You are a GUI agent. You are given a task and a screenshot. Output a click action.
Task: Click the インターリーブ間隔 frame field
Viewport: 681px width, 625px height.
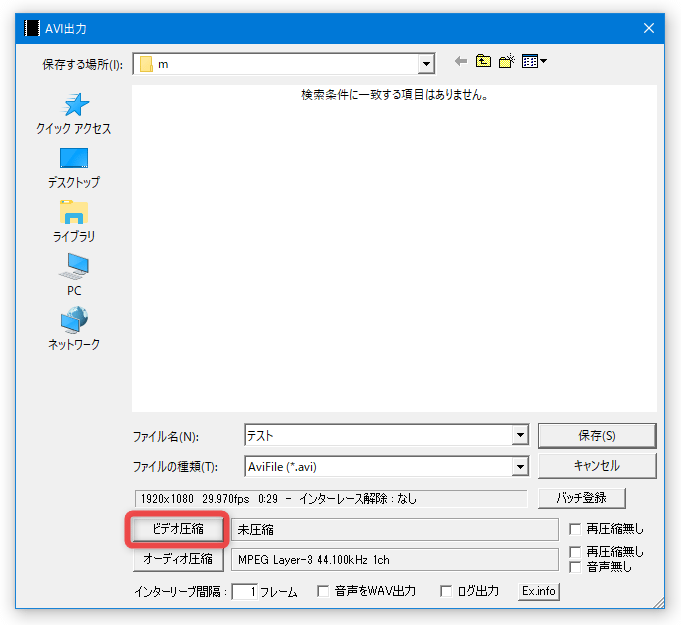pyautogui.click(x=245, y=592)
